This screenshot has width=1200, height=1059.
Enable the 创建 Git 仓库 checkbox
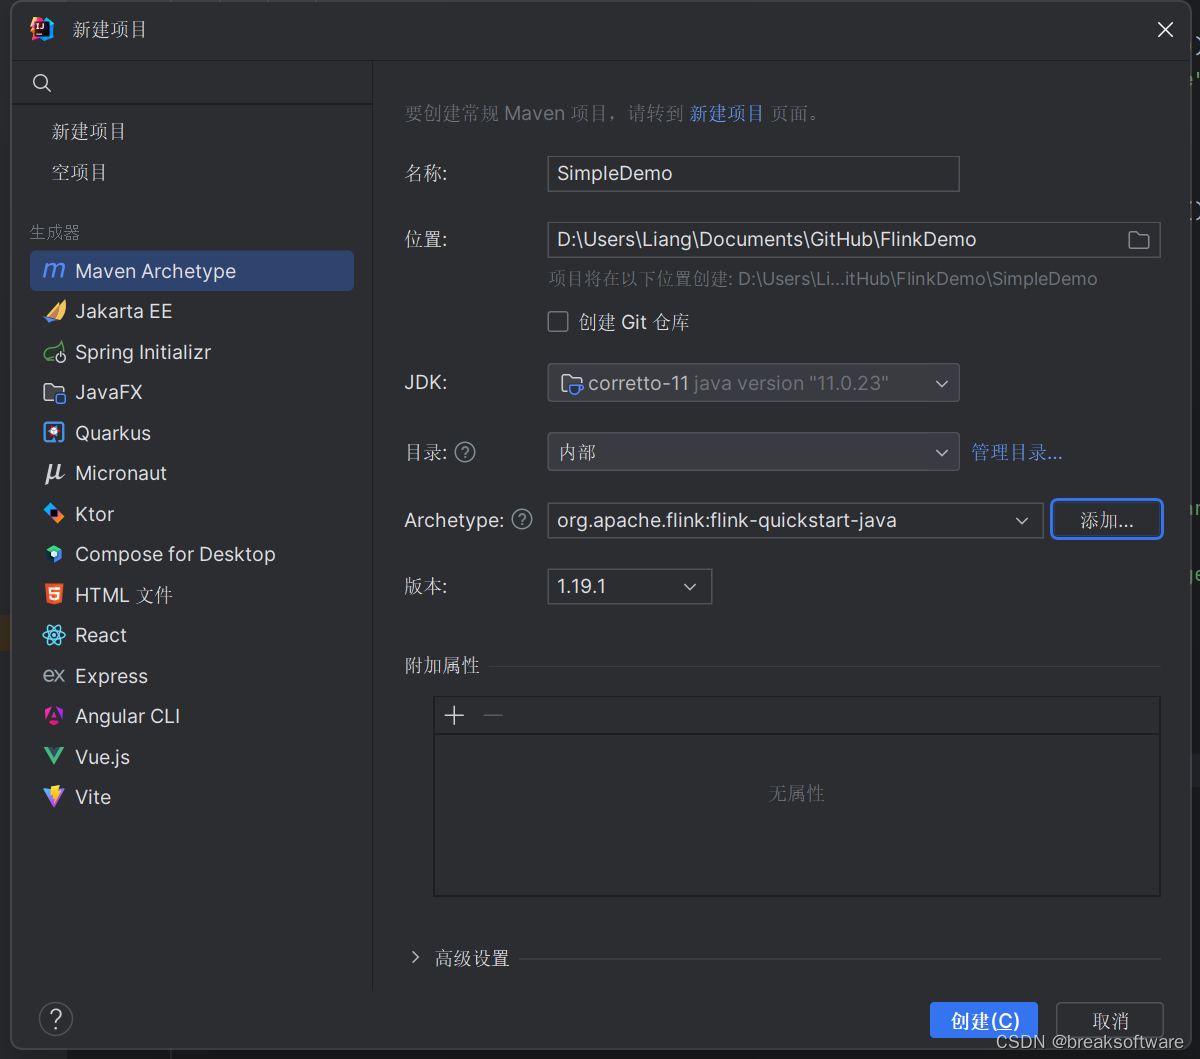[x=558, y=321]
